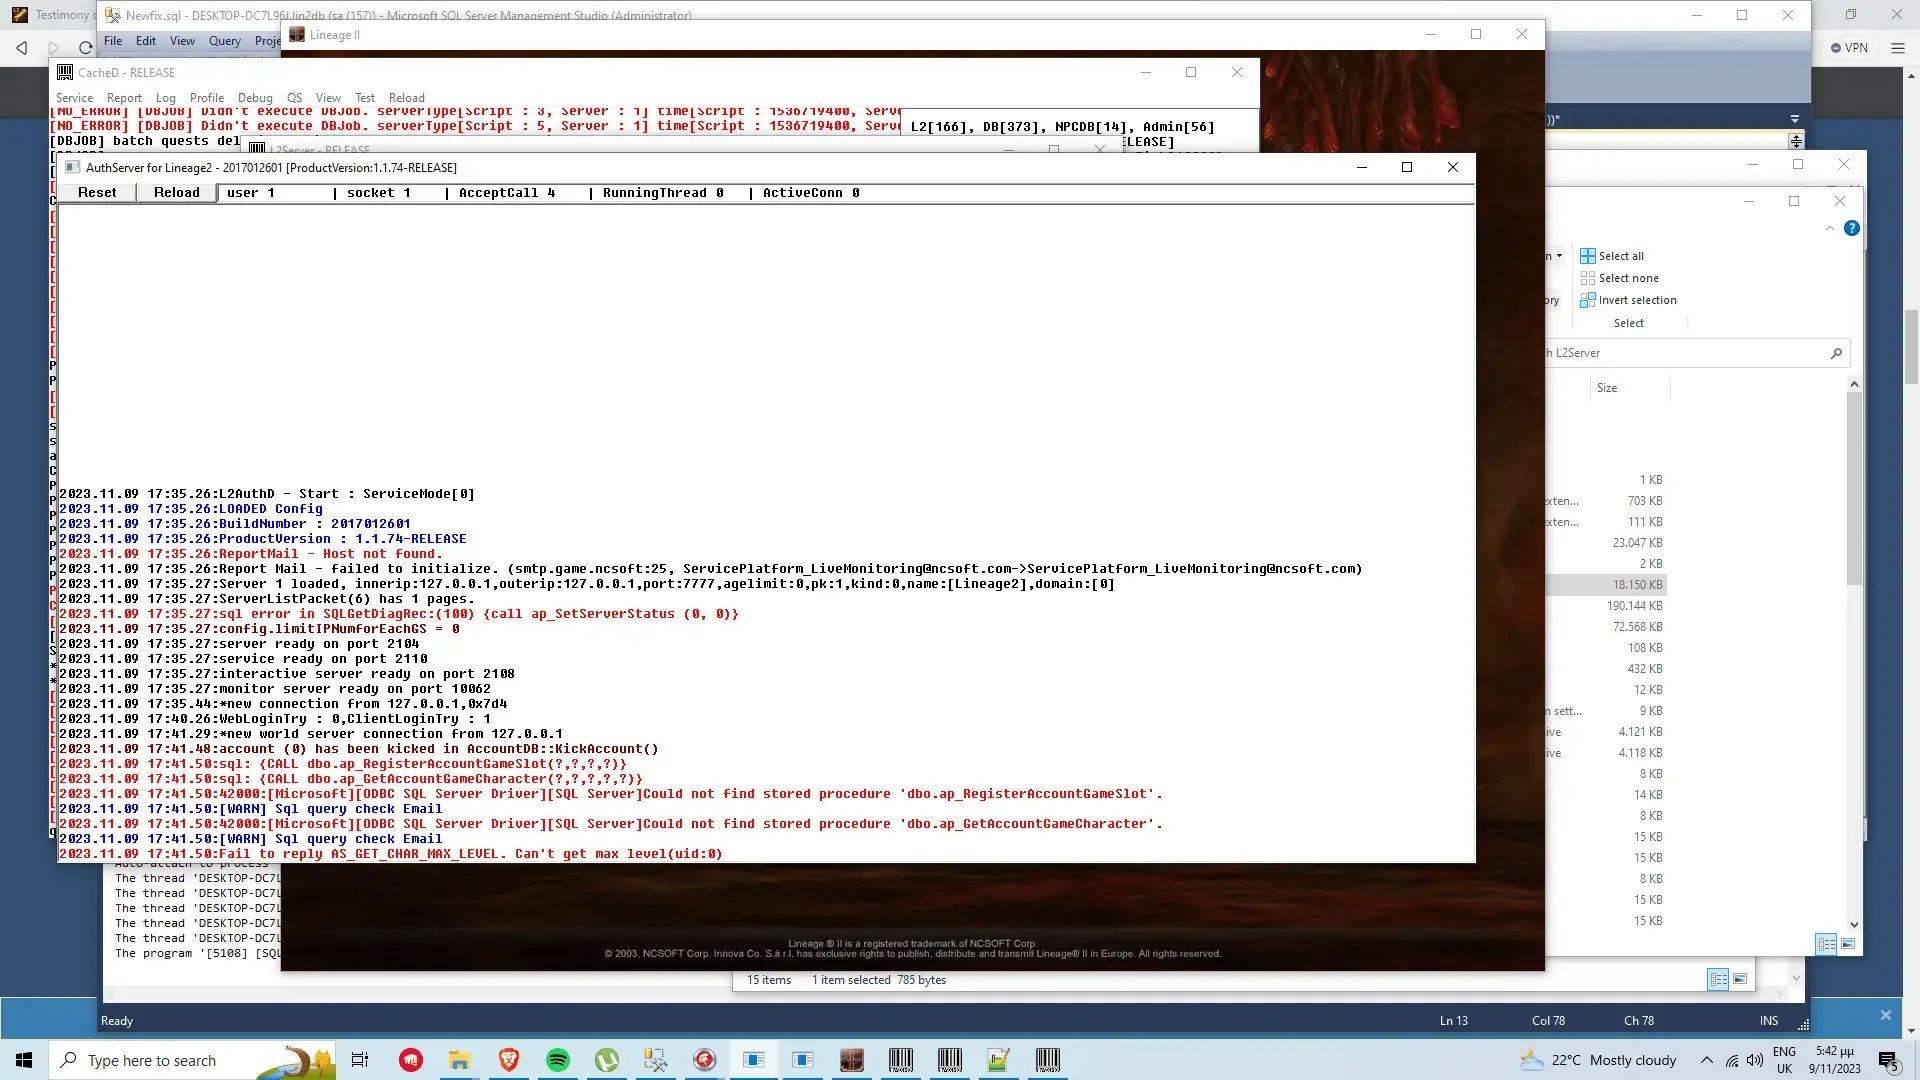The height and width of the screenshot is (1080, 1920).
Task: Open the uTorrent taskbar icon
Action: (x=606, y=1060)
